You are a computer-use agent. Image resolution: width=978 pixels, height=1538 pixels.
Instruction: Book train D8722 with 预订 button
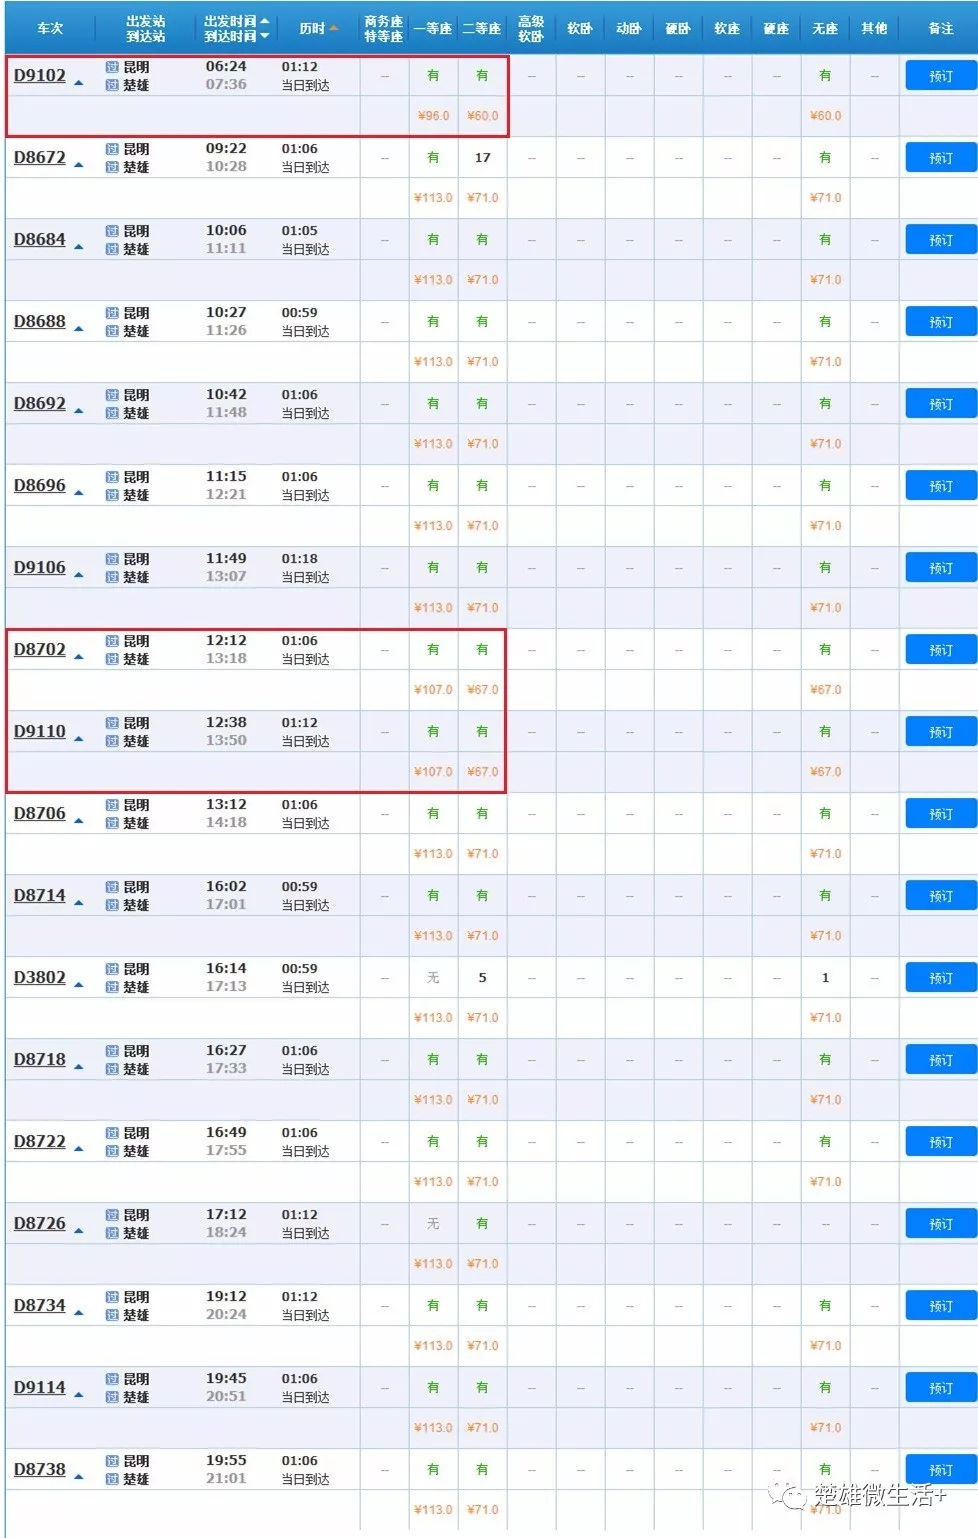pos(941,1142)
